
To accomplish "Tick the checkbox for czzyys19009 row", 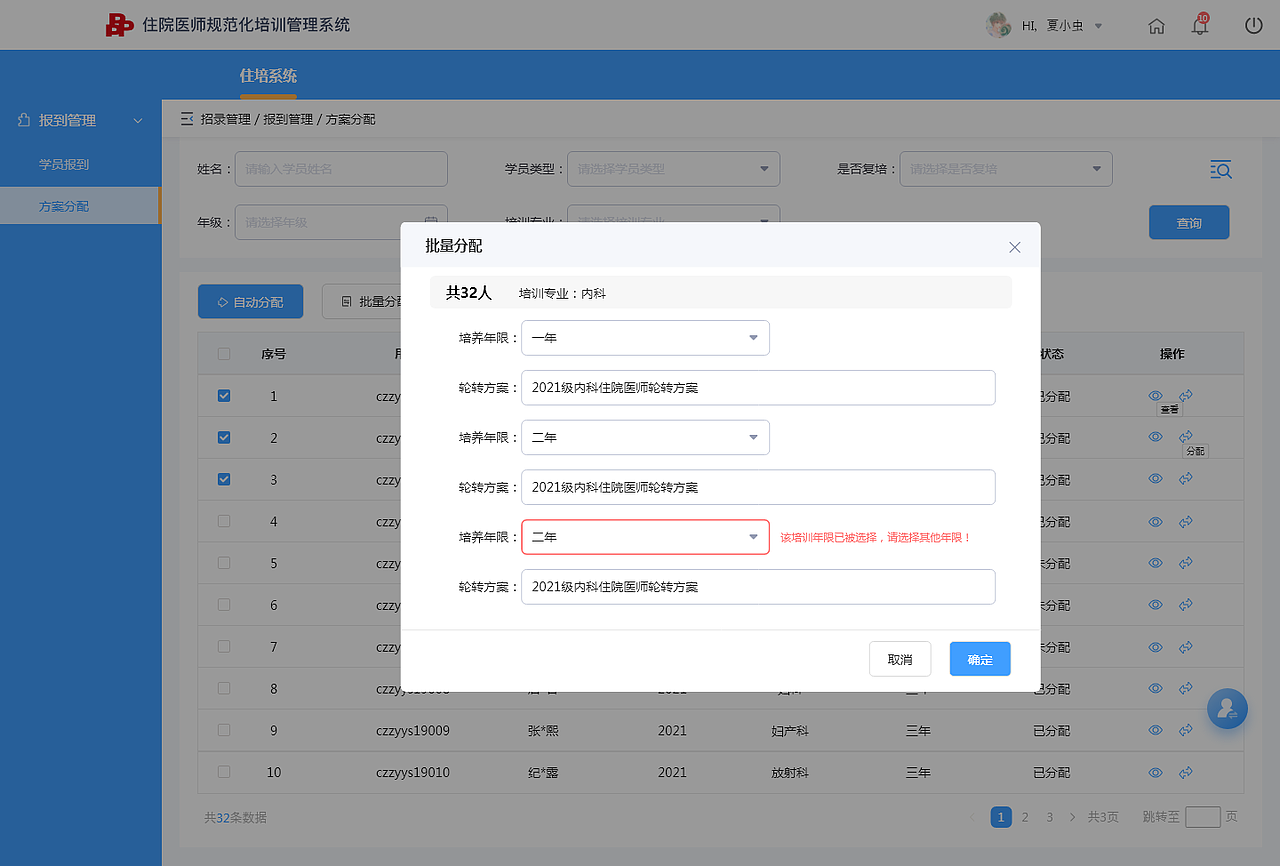I will click(x=224, y=730).
